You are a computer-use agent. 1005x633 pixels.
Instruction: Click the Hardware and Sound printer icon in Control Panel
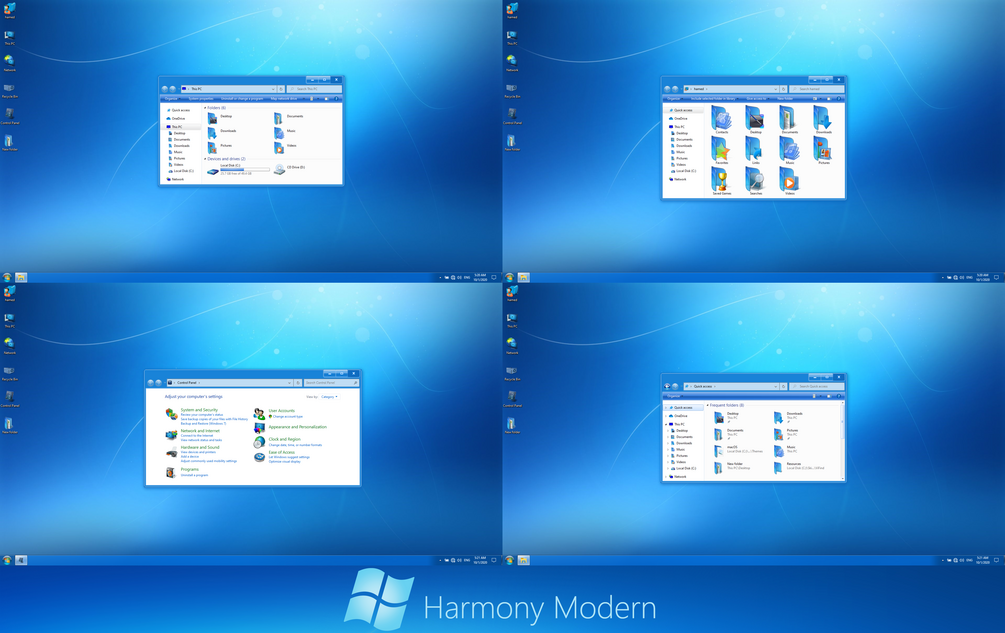coord(172,452)
